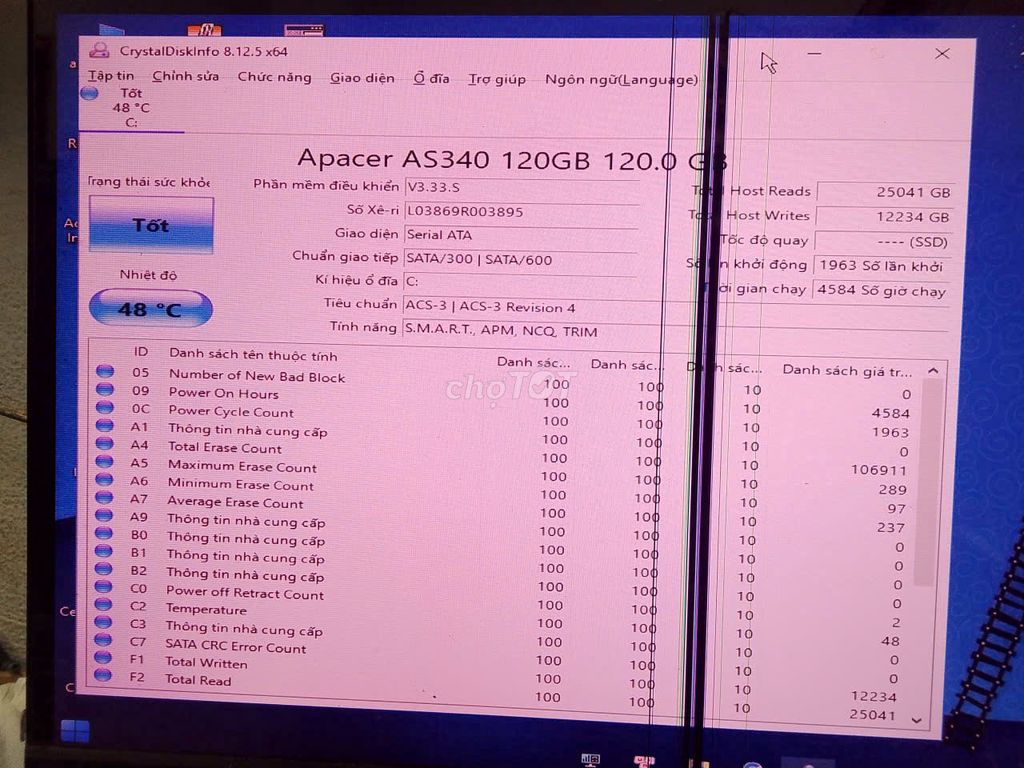1024x768 pixels.
Task: Click the attribute list scroll up arrow
Action: (x=933, y=371)
